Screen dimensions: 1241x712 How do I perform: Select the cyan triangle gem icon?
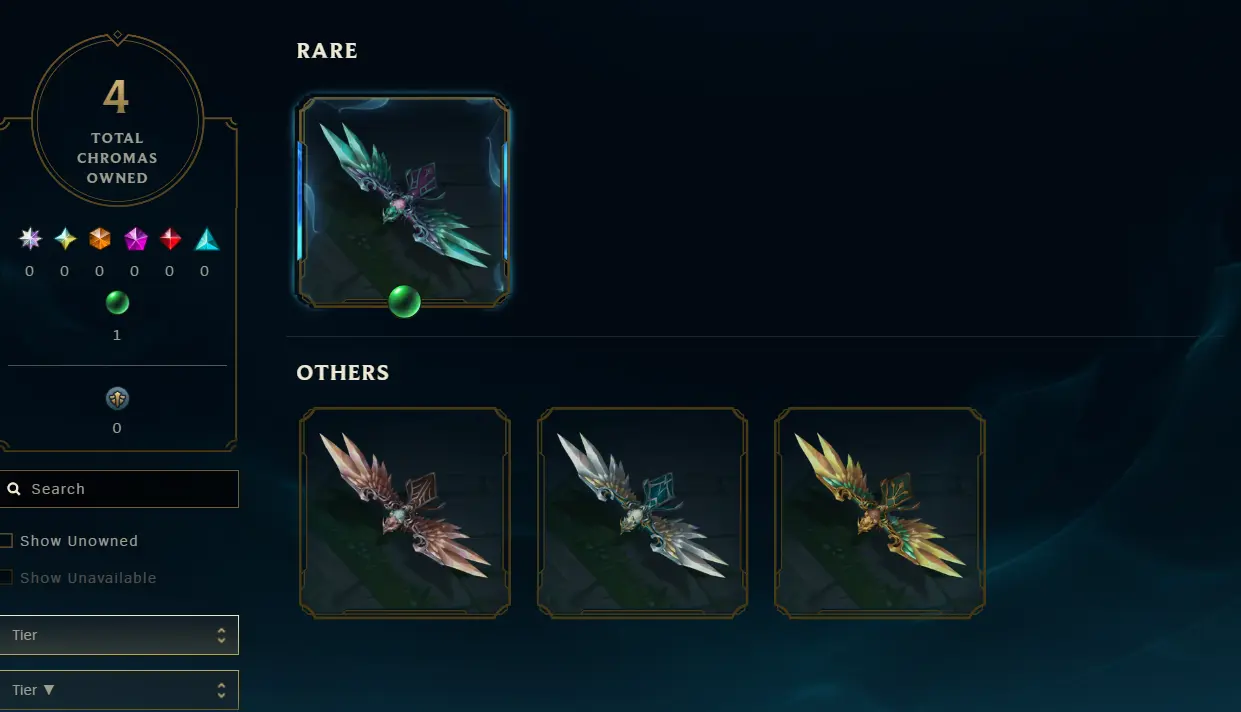(207, 239)
